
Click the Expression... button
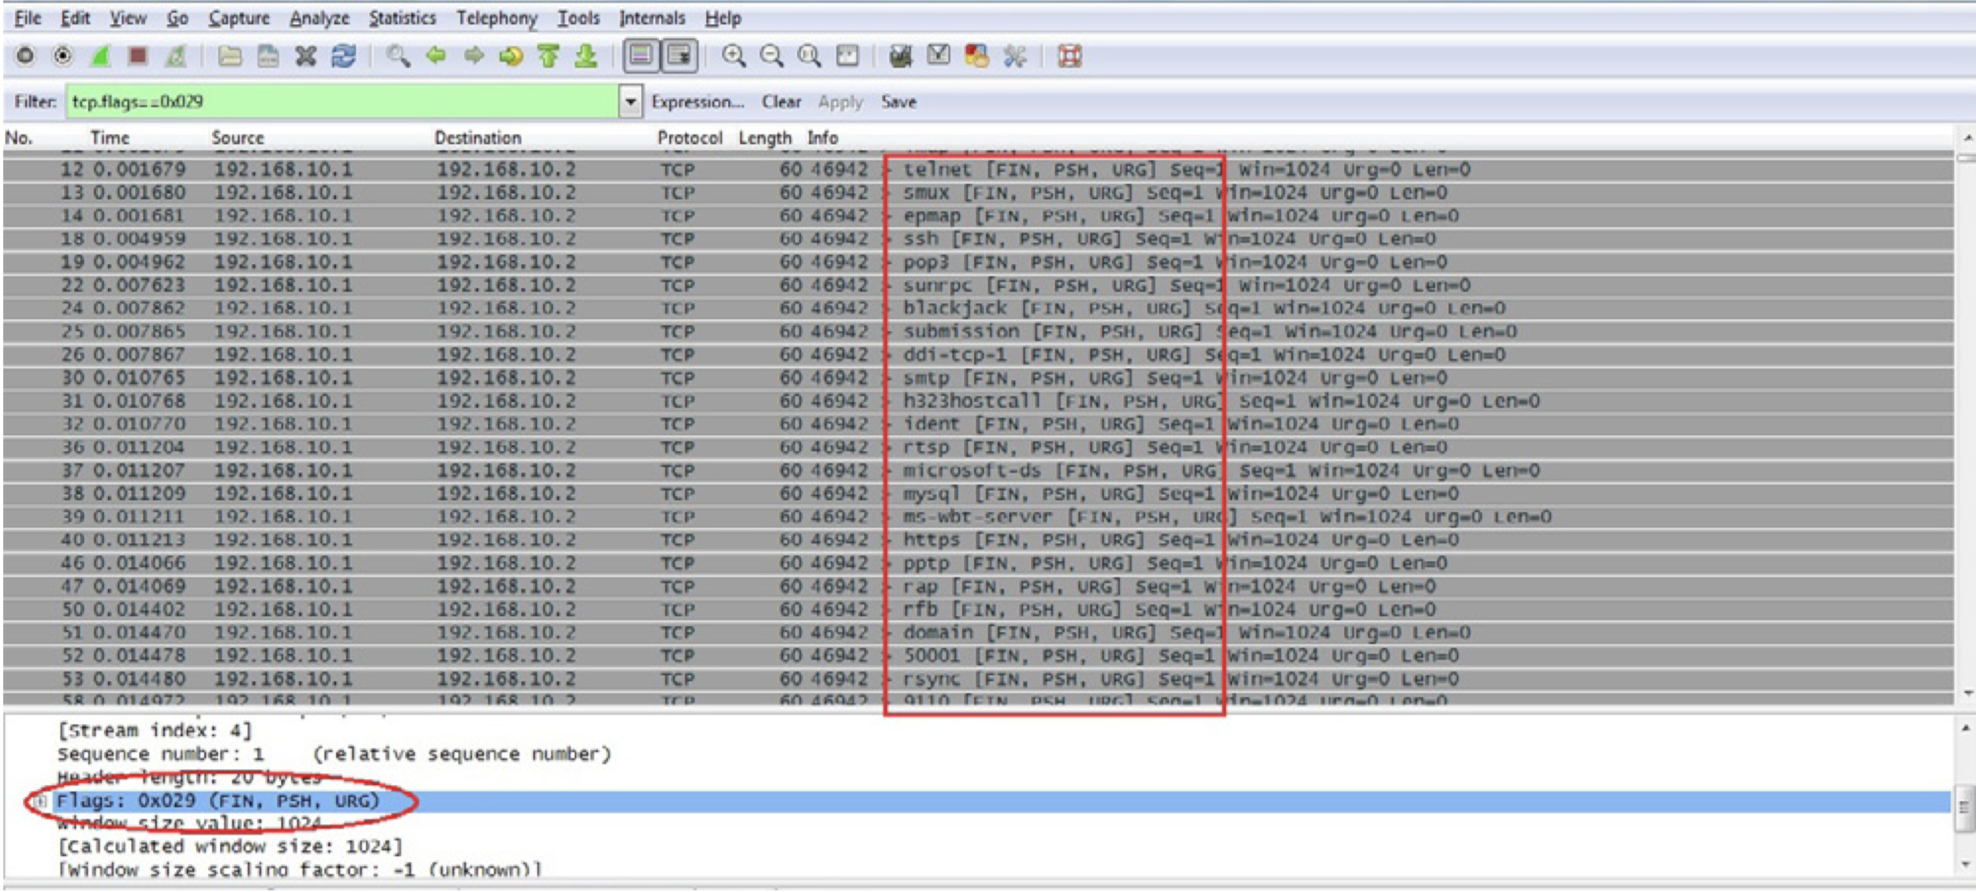tap(697, 102)
